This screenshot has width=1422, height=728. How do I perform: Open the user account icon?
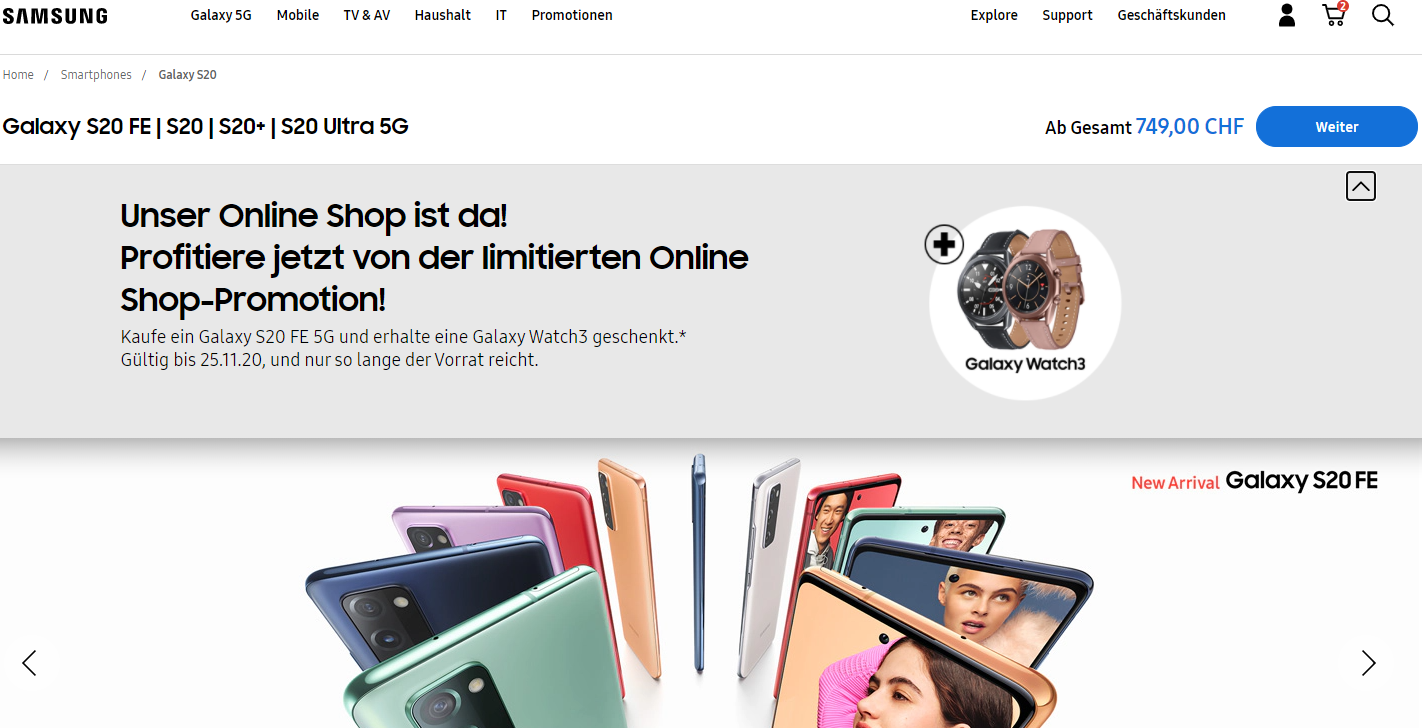[1287, 15]
